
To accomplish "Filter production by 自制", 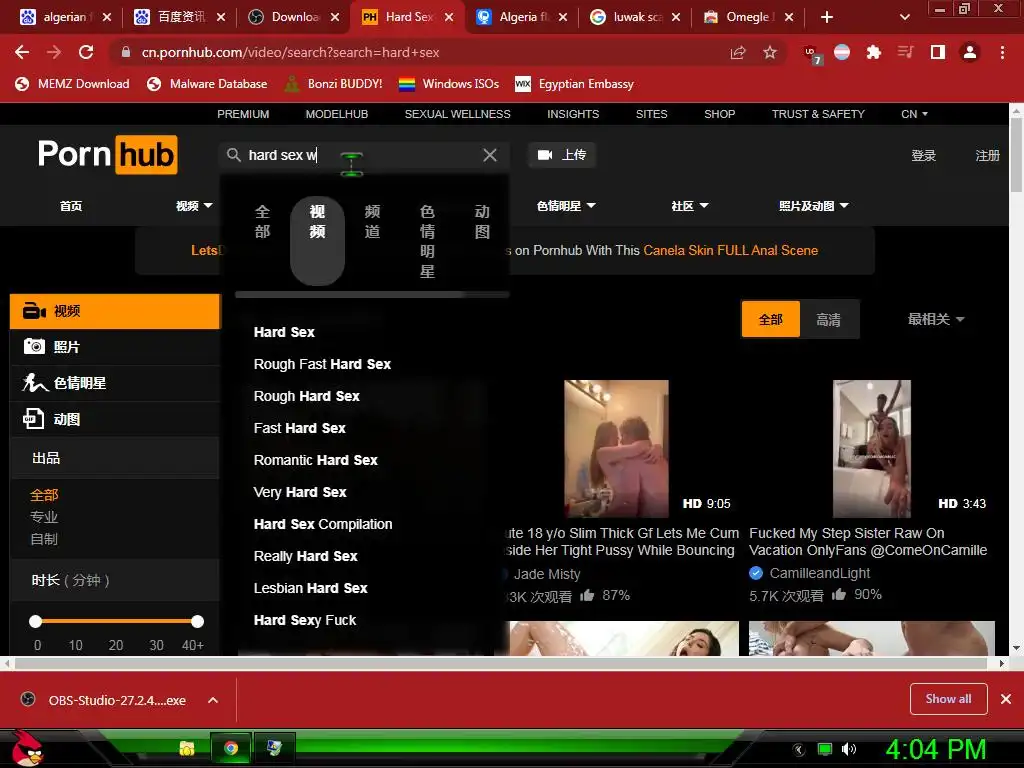I will point(44,539).
